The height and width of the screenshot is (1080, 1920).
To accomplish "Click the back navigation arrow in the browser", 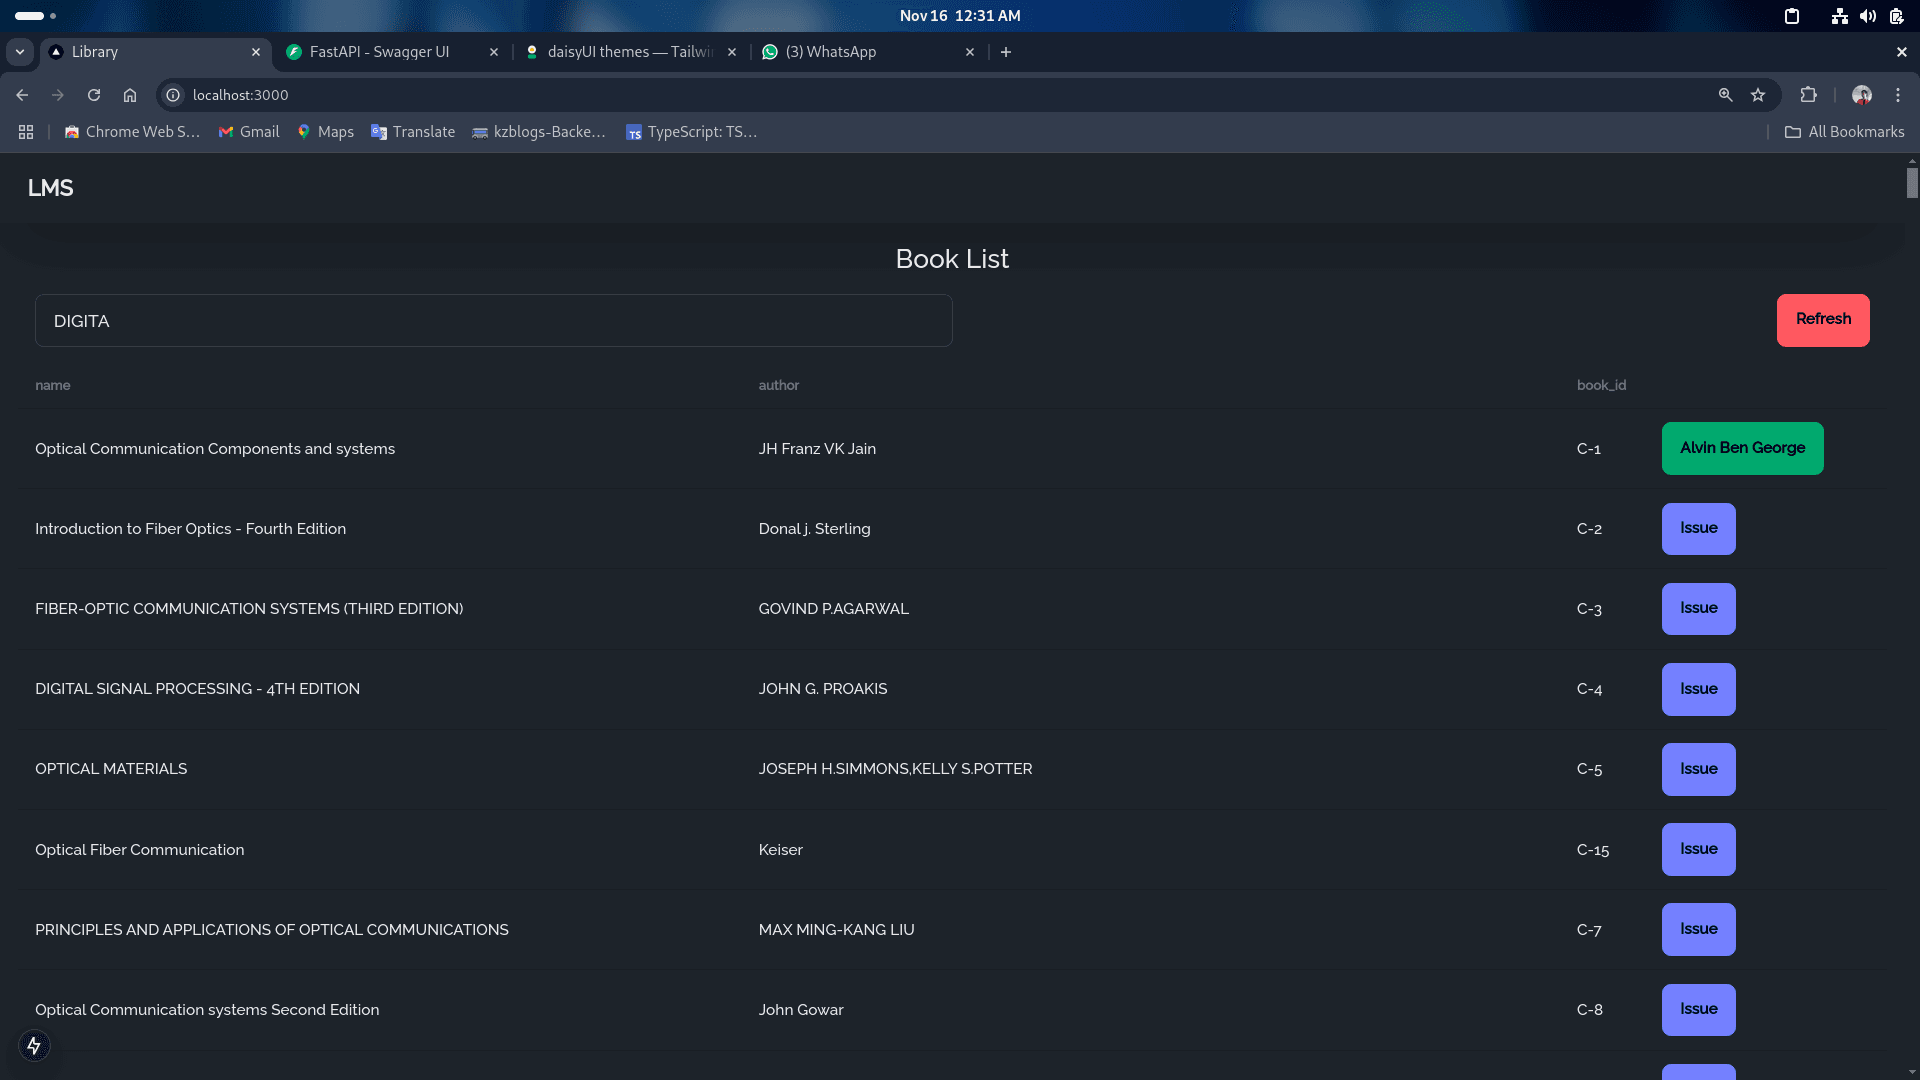I will (20, 95).
